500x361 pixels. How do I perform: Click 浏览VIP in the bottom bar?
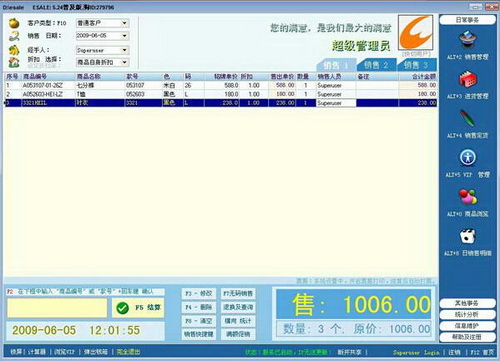[64, 352]
